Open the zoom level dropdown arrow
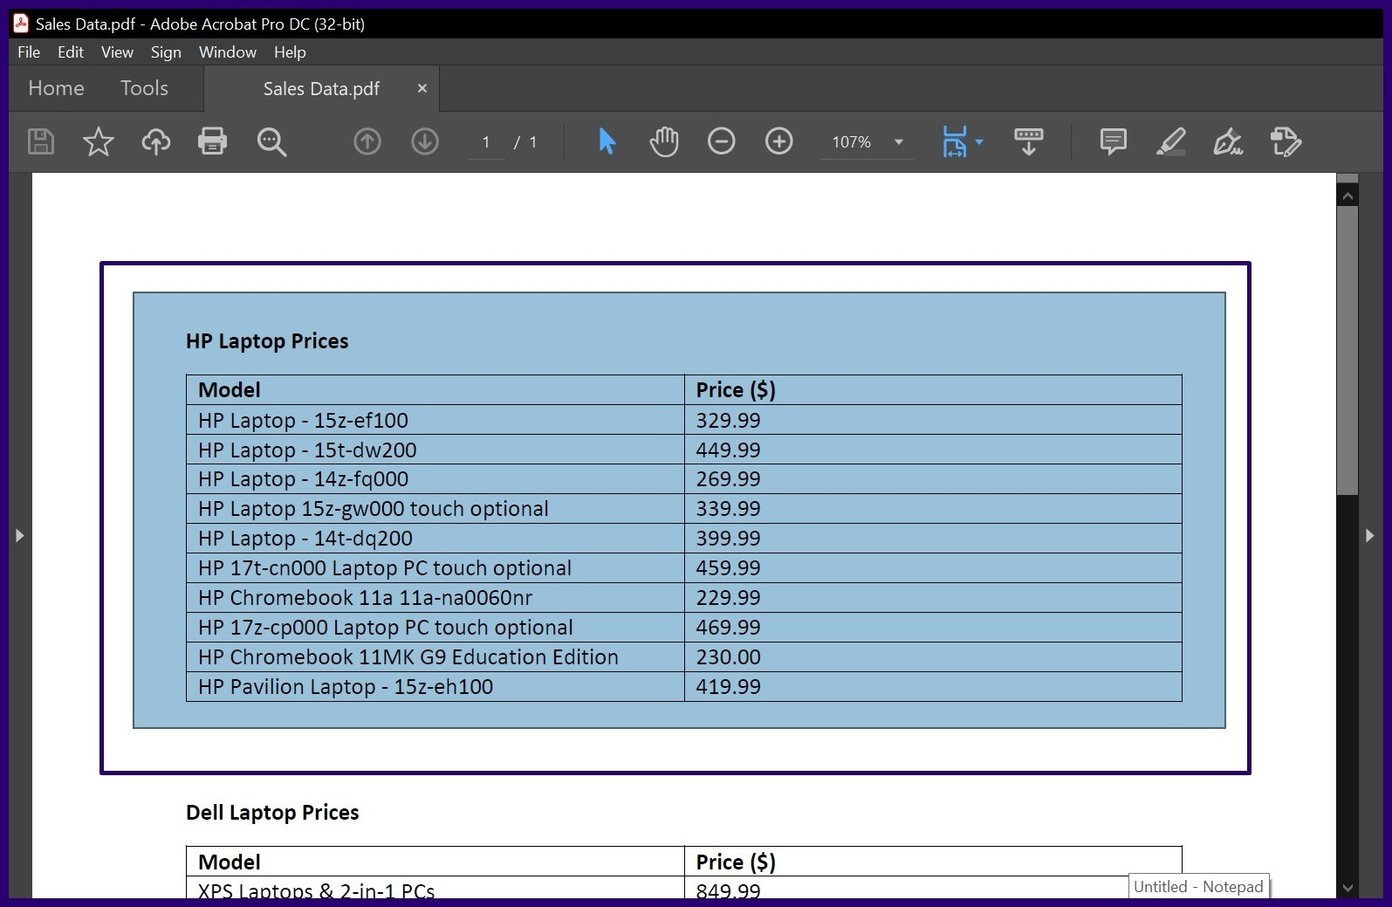This screenshot has height=907, width=1392. (x=899, y=142)
